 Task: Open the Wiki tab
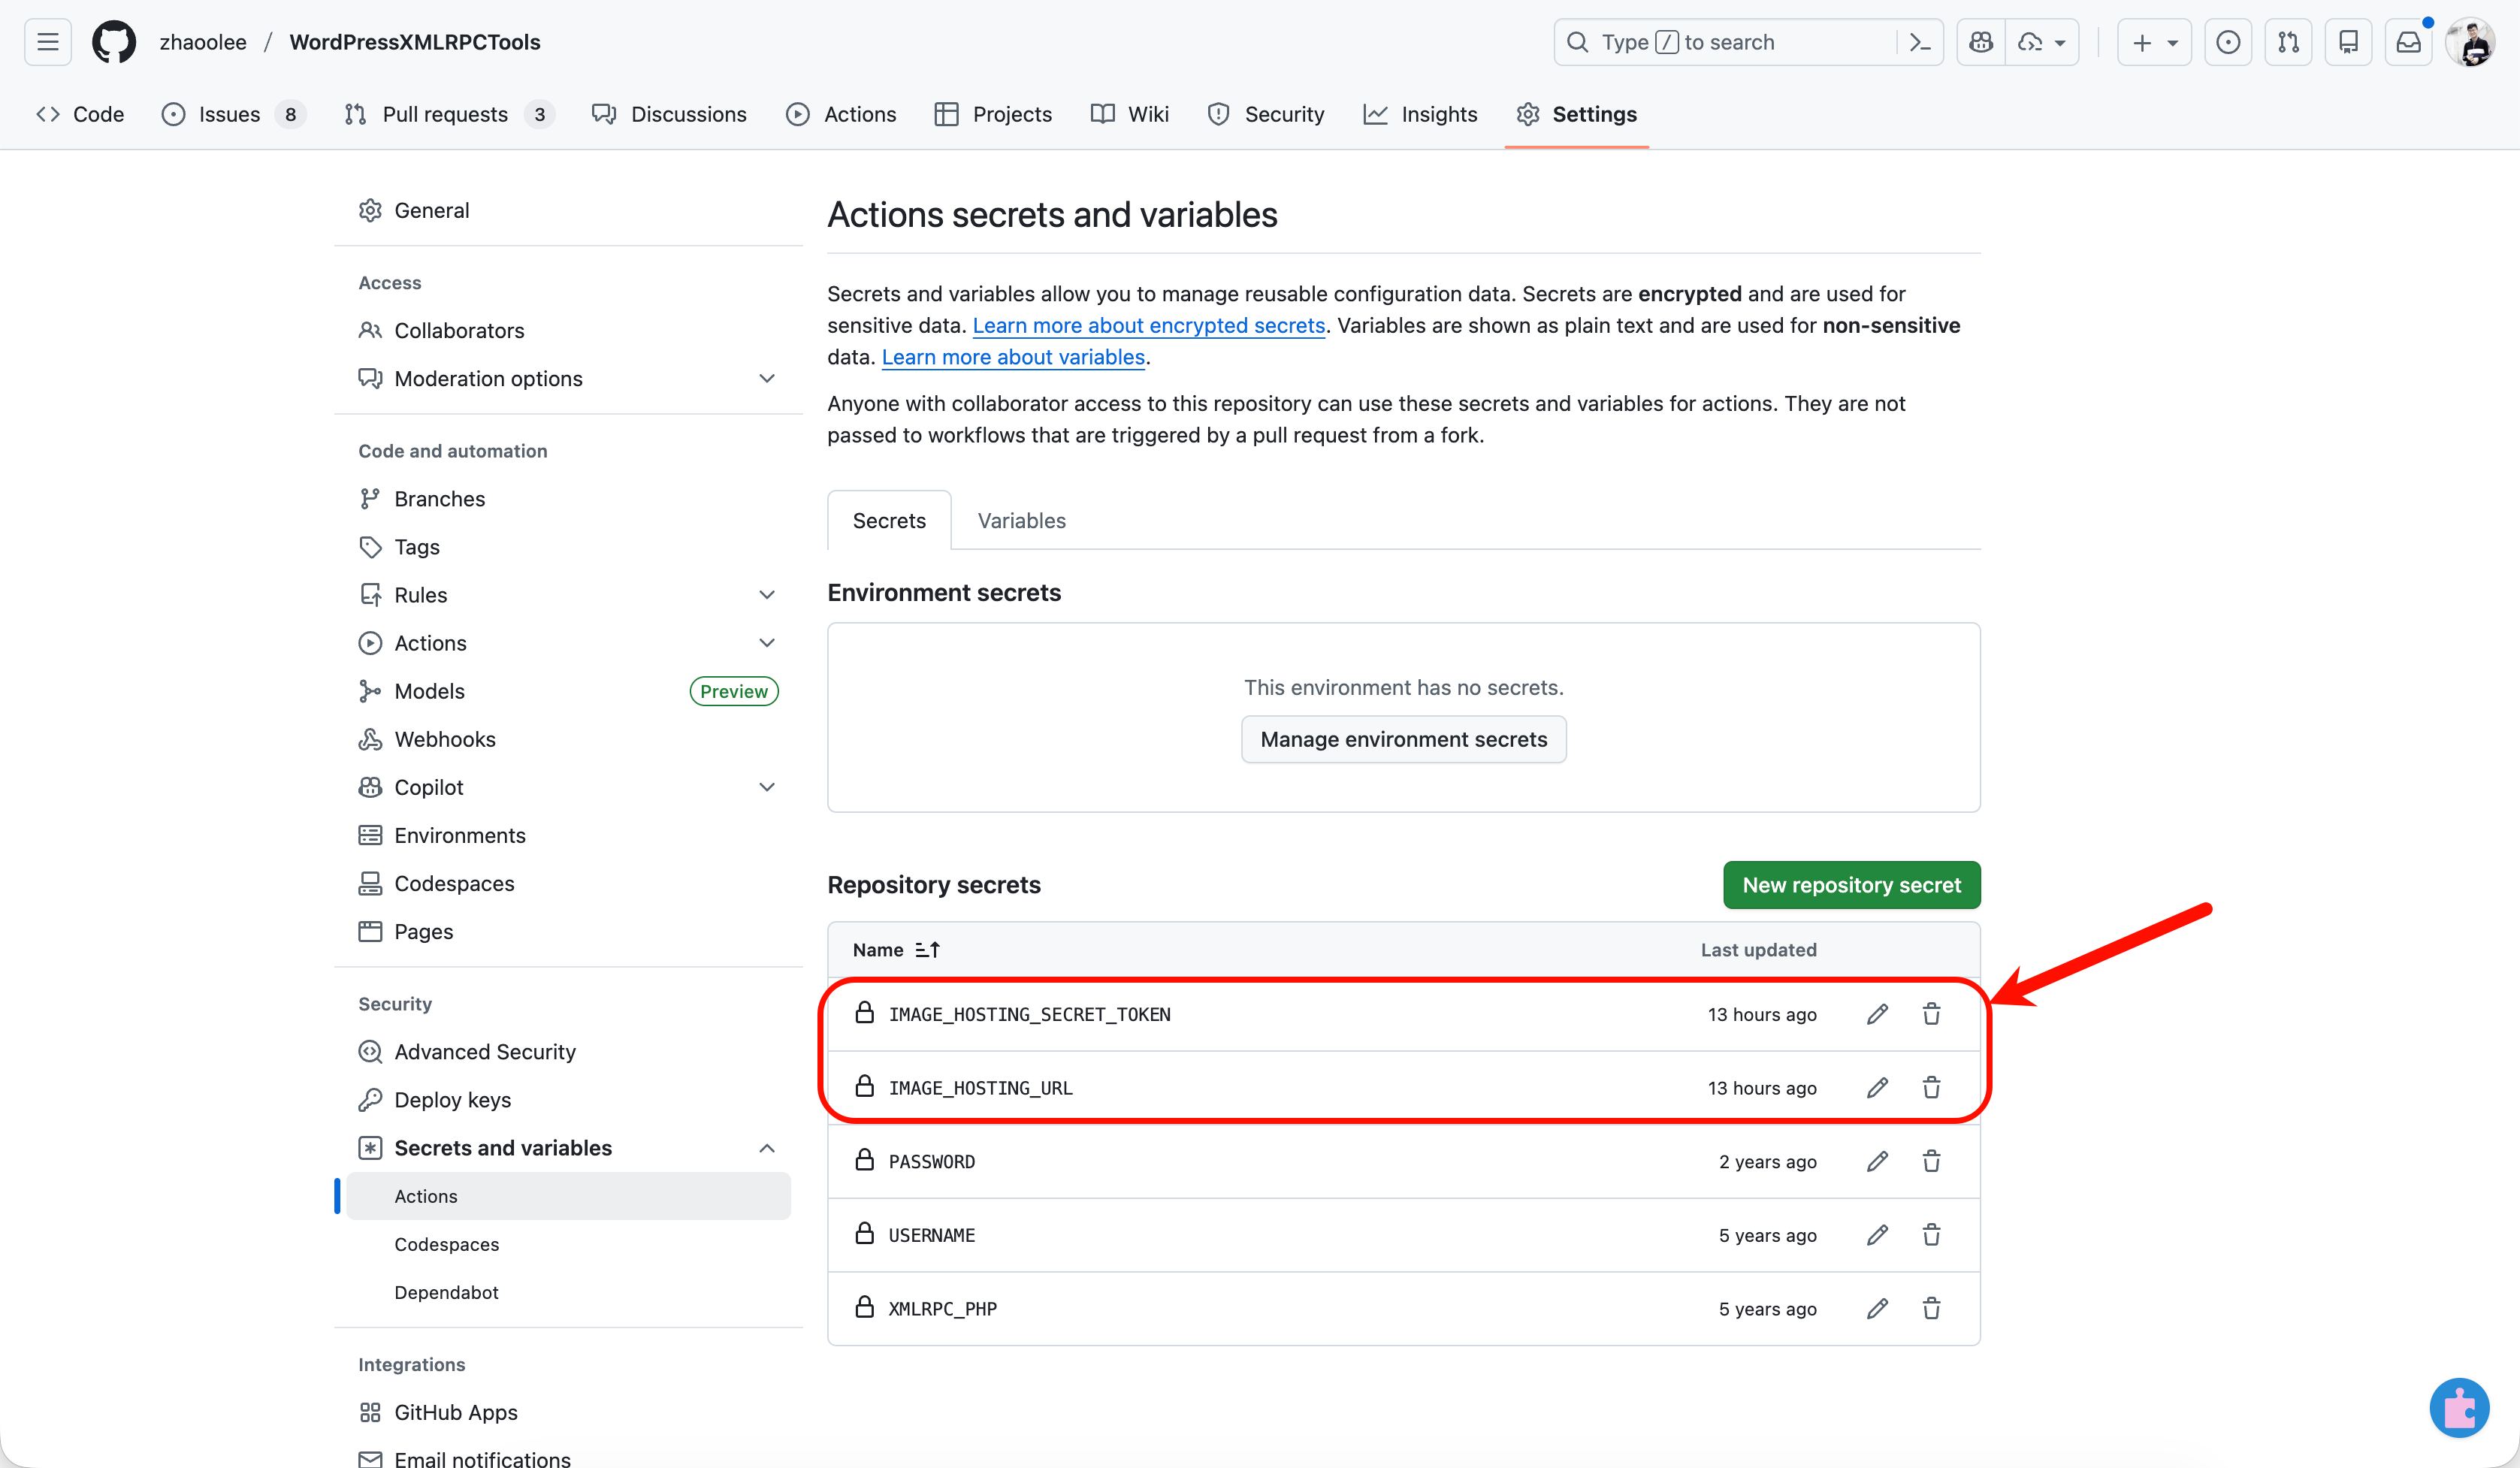pos(1129,114)
